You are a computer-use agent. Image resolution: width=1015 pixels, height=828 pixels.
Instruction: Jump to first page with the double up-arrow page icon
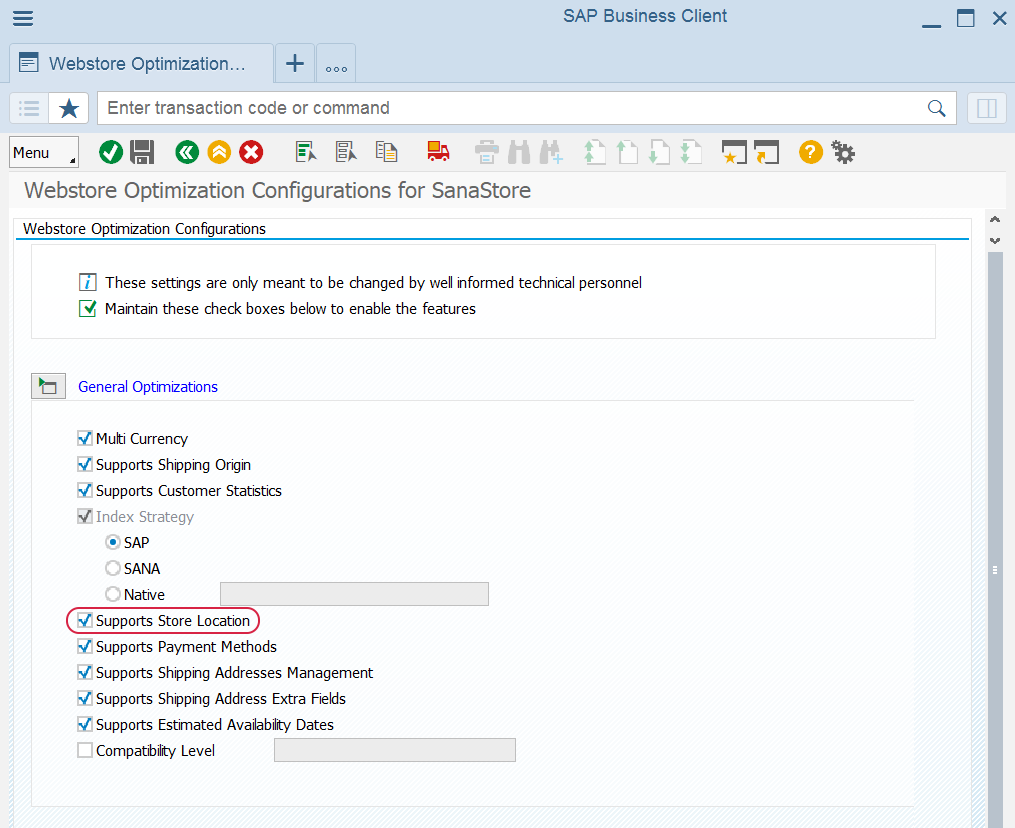pyautogui.click(x=594, y=153)
